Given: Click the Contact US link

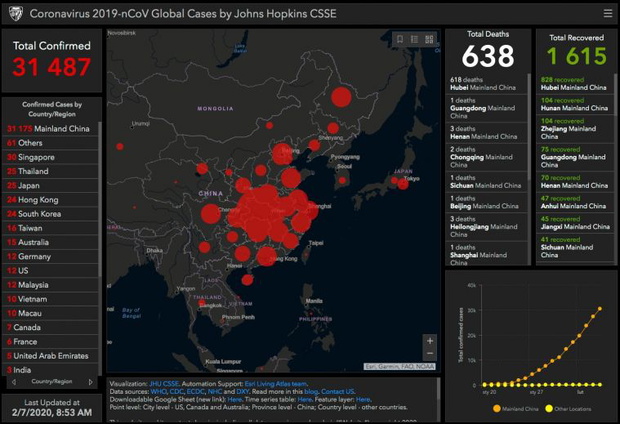Looking at the screenshot, I should coord(338,392).
